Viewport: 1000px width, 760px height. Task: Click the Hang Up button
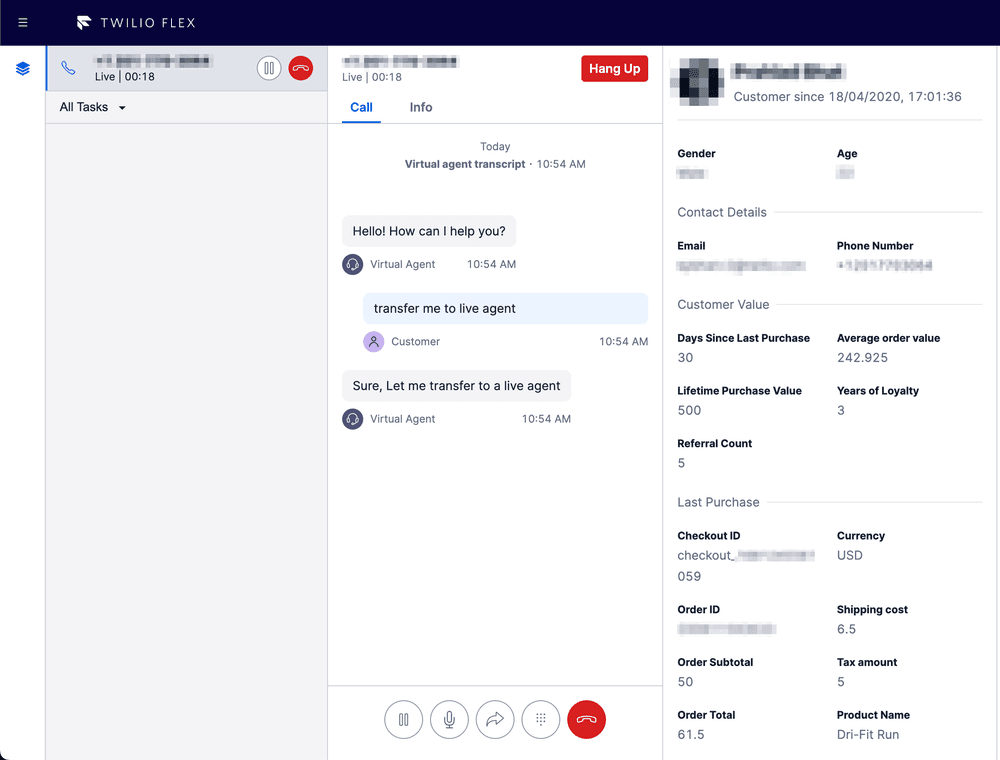(614, 68)
